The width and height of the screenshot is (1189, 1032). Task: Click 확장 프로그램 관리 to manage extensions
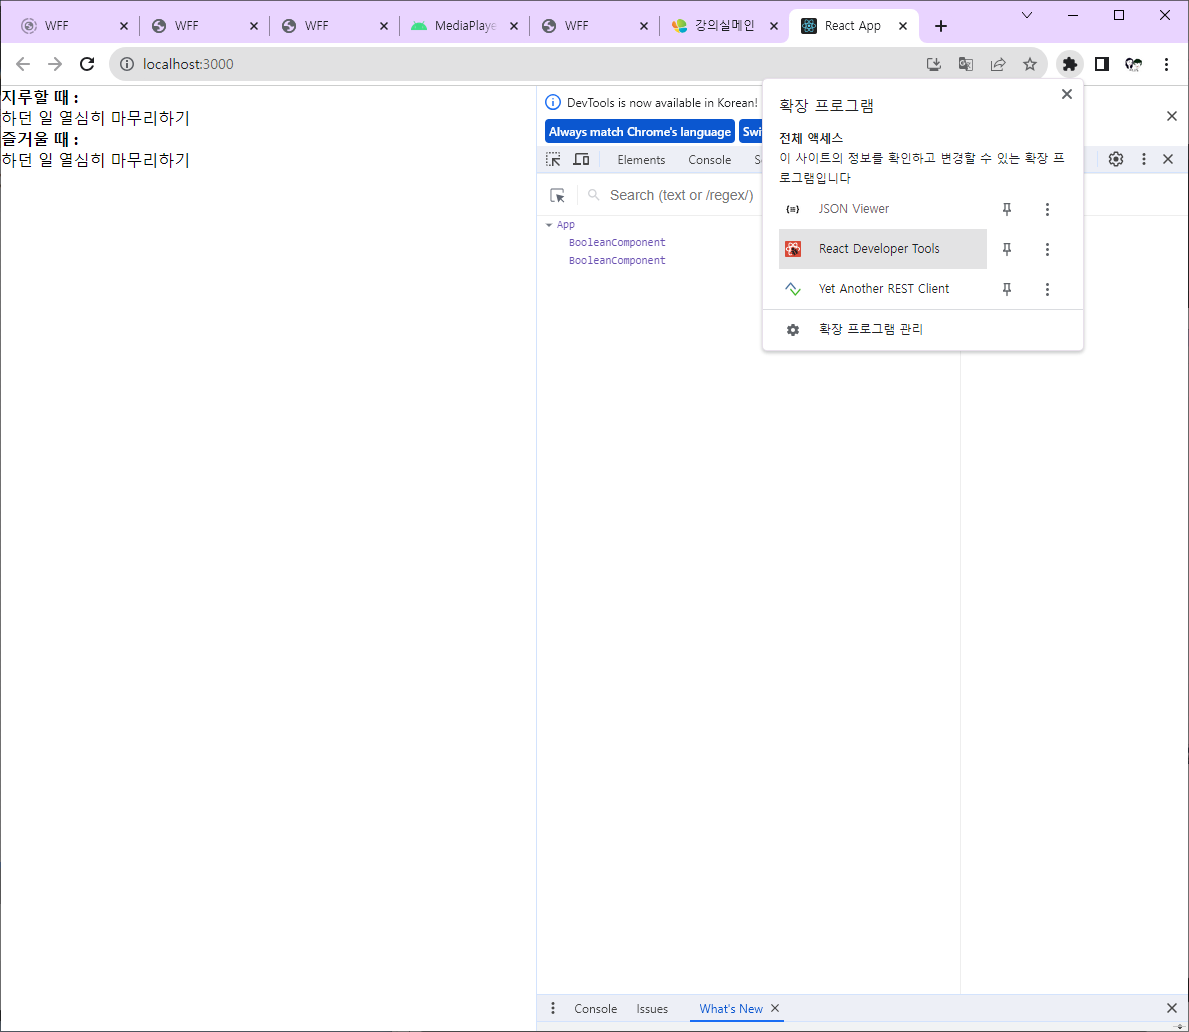pyautogui.click(x=922, y=329)
